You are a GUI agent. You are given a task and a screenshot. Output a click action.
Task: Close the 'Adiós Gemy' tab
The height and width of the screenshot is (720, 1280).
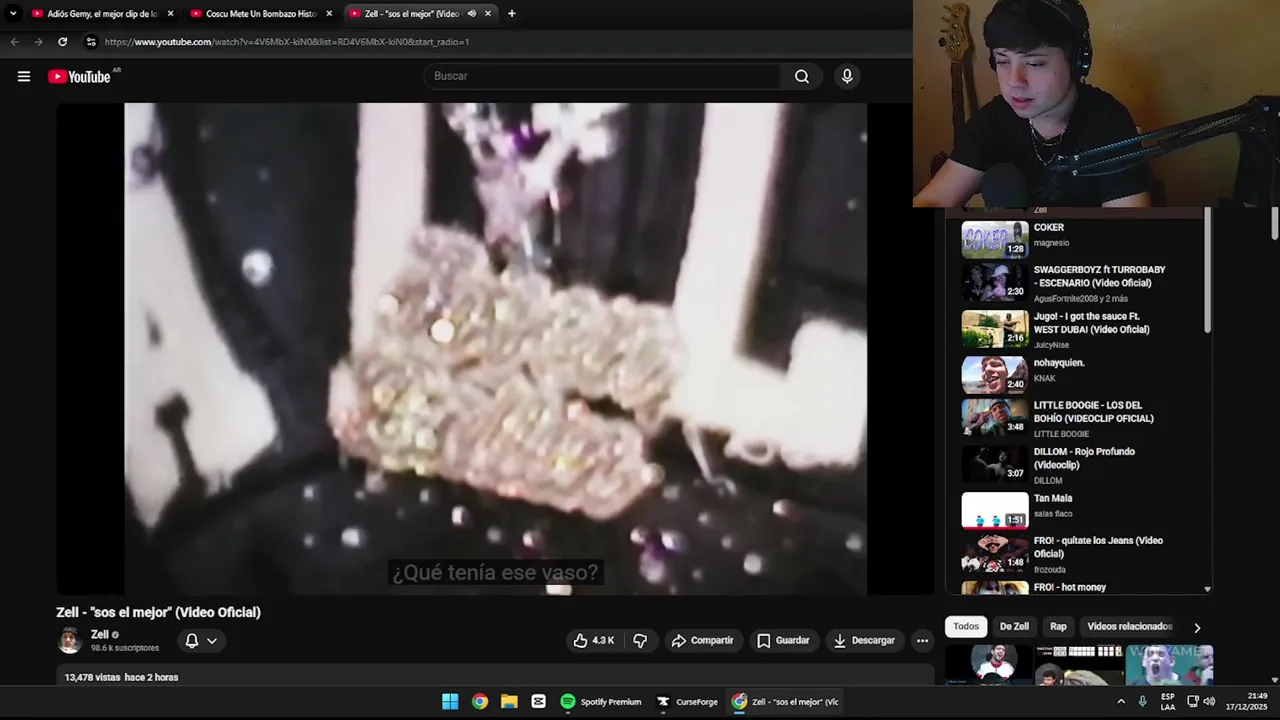(x=170, y=14)
